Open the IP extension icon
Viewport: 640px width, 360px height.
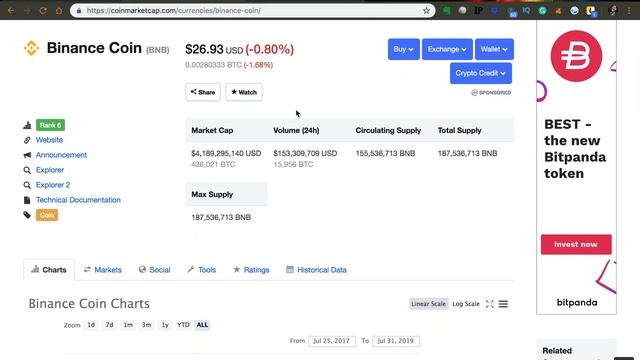(478, 11)
